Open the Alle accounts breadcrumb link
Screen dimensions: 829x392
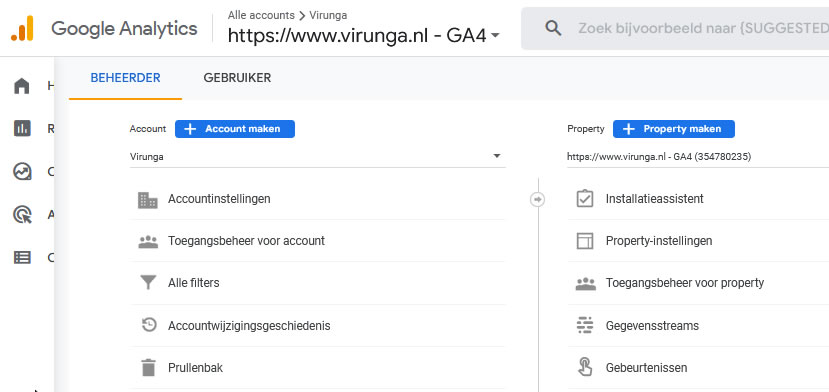261,15
